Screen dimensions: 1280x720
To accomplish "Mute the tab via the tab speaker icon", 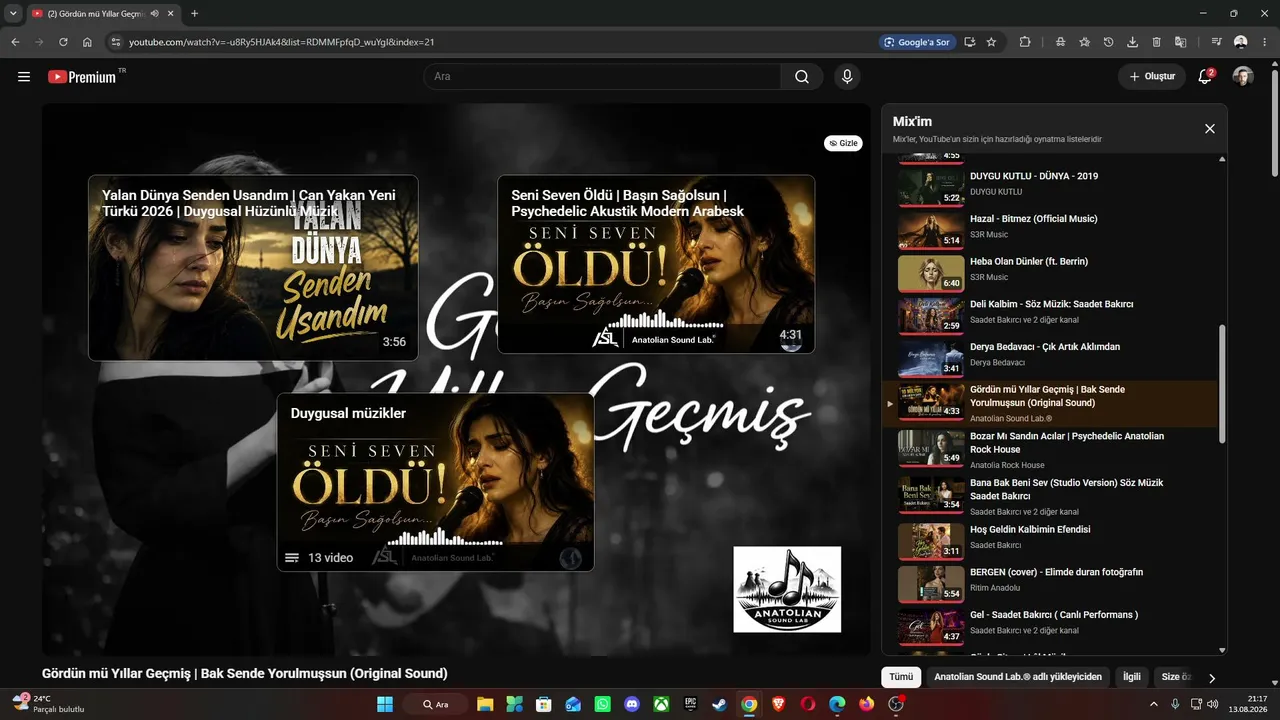I will 155,14.
